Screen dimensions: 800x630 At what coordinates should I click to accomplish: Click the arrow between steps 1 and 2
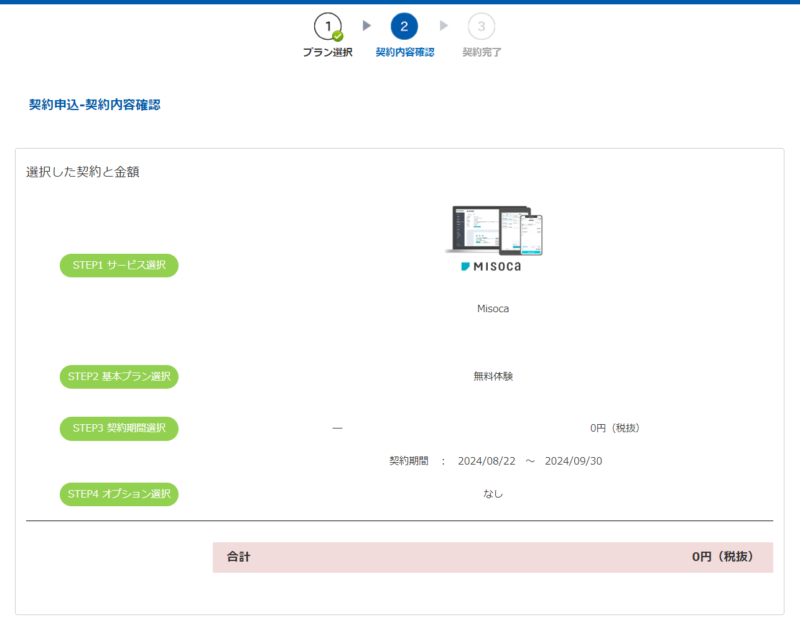[x=367, y=25]
